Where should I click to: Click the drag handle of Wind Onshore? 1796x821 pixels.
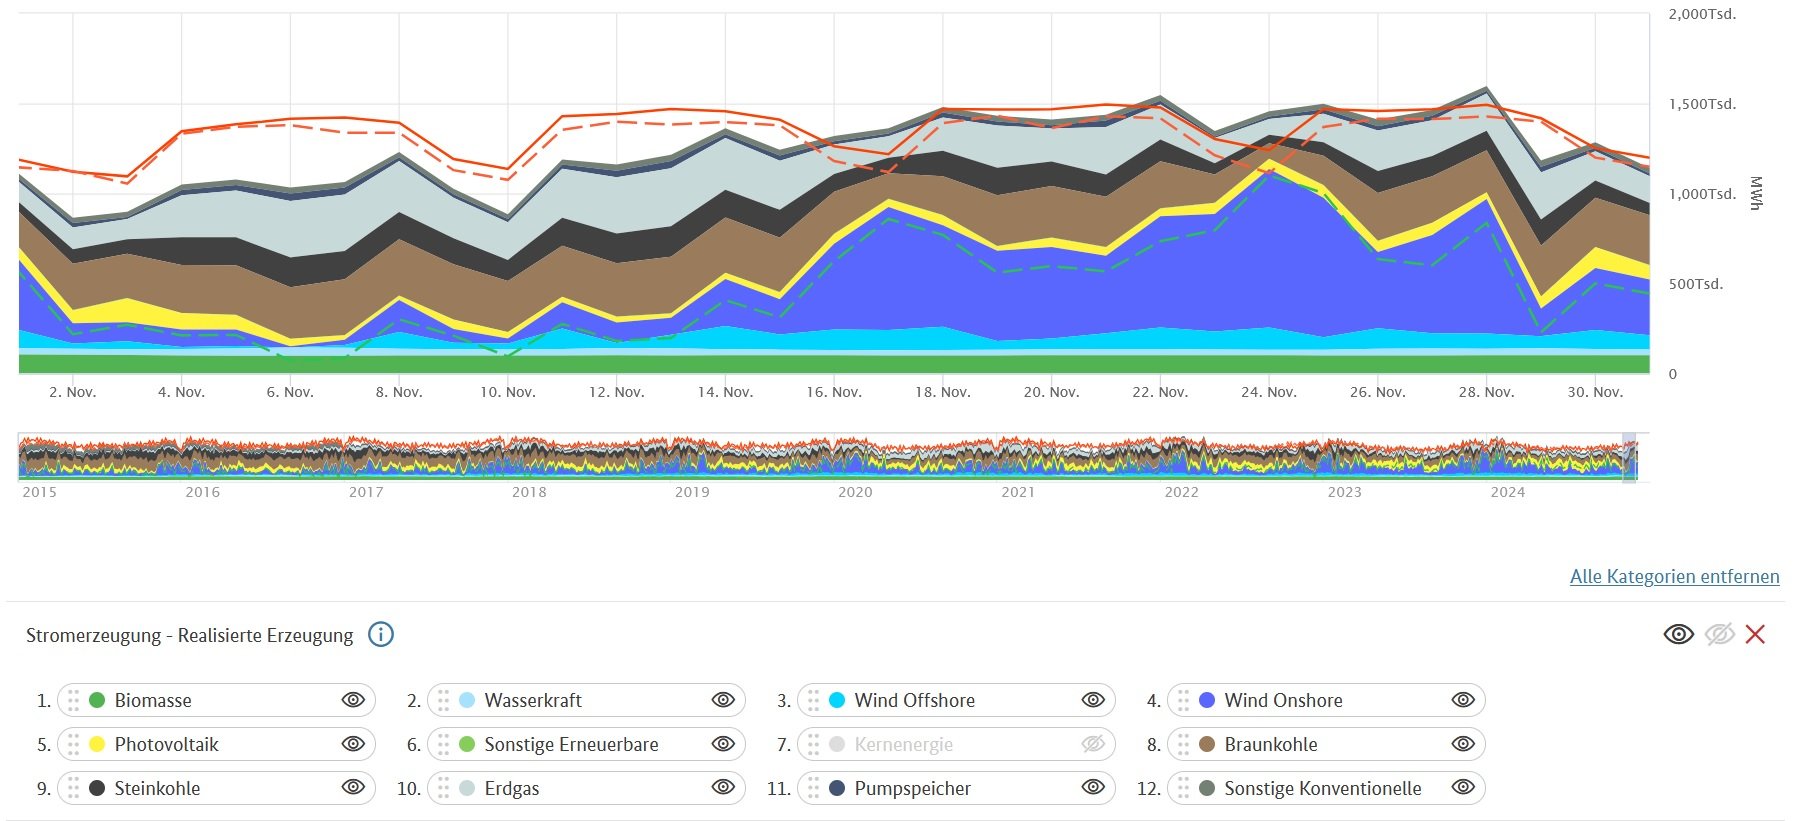point(1183,700)
